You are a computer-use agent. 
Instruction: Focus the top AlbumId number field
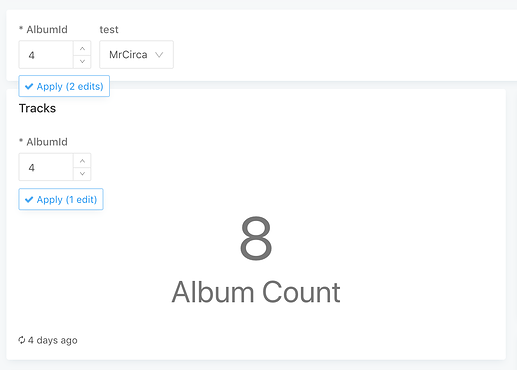click(46, 55)
